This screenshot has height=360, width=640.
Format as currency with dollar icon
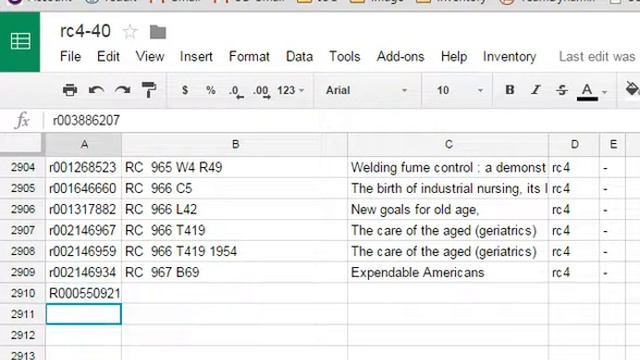tap(185, 90)
